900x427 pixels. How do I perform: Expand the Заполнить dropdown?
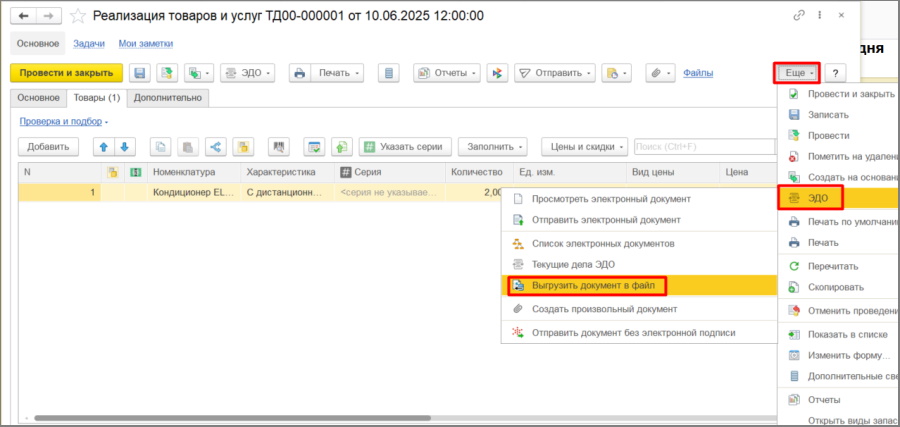click(x=493, y=147)
